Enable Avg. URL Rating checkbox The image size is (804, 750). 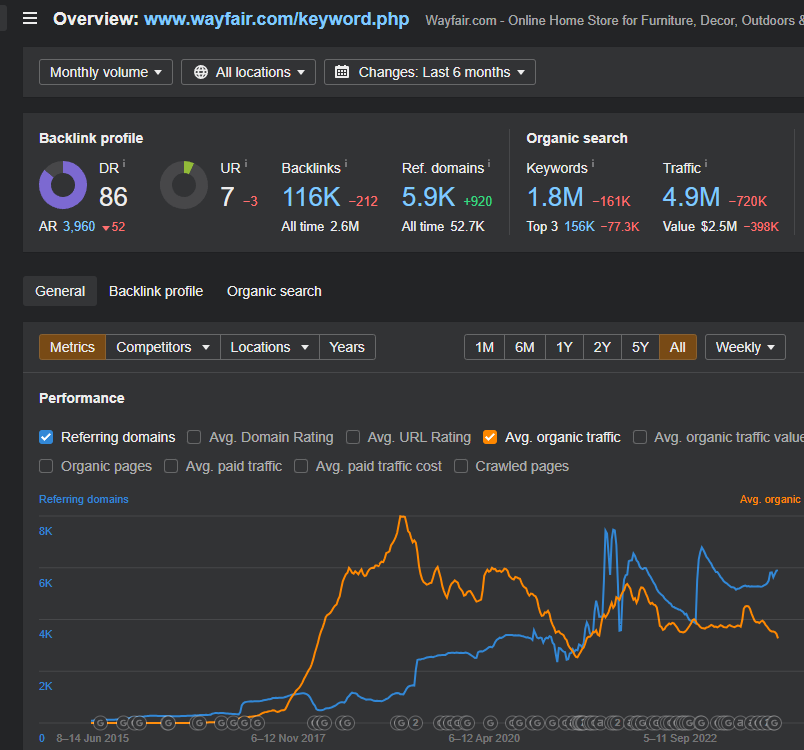[353, 437]
